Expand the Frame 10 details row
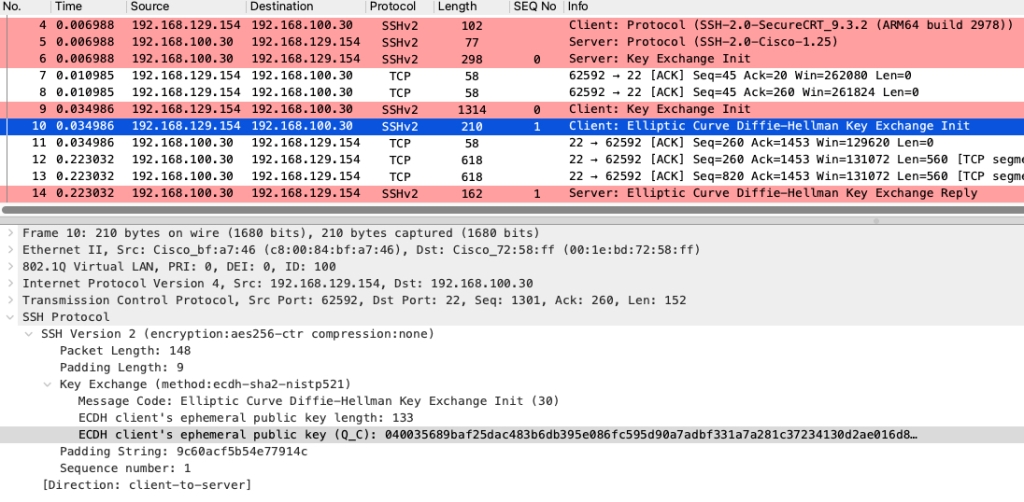The width and height of the screenshot is (1024, 502). click(x=10, y=232)
